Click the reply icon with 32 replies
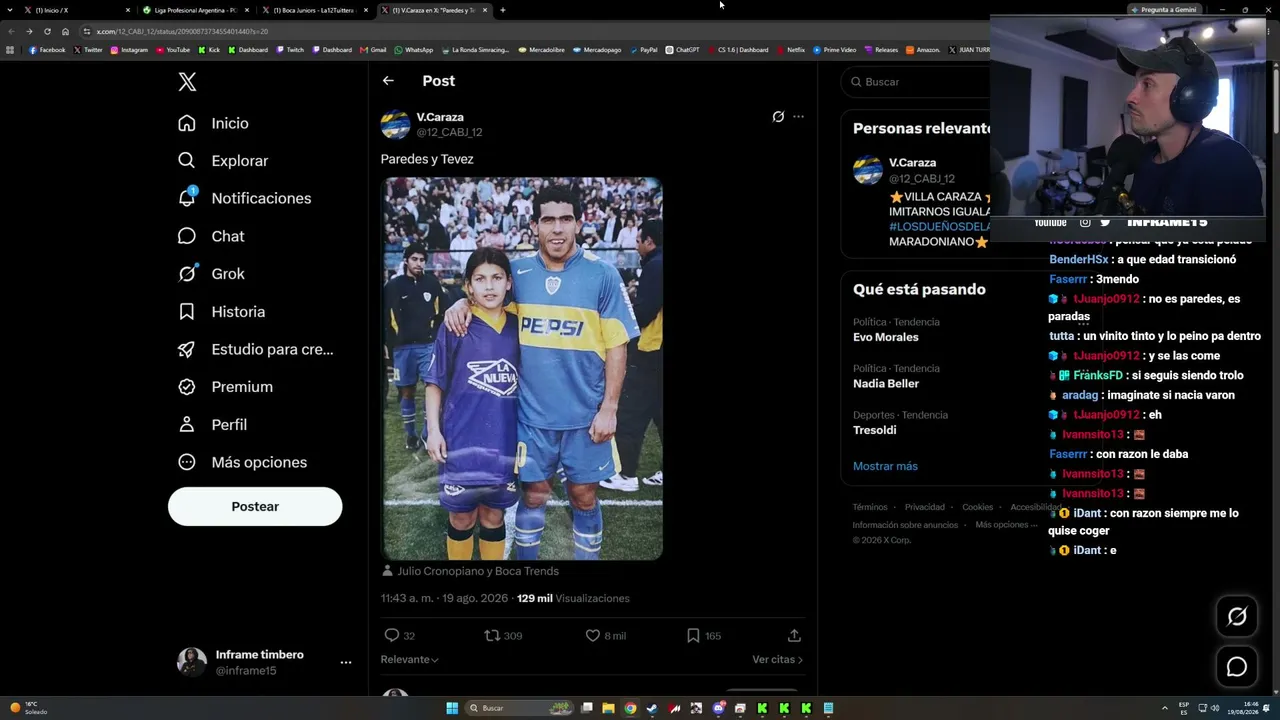The height and width of the screenshot is (720, 1280). (x=392, y=636)
